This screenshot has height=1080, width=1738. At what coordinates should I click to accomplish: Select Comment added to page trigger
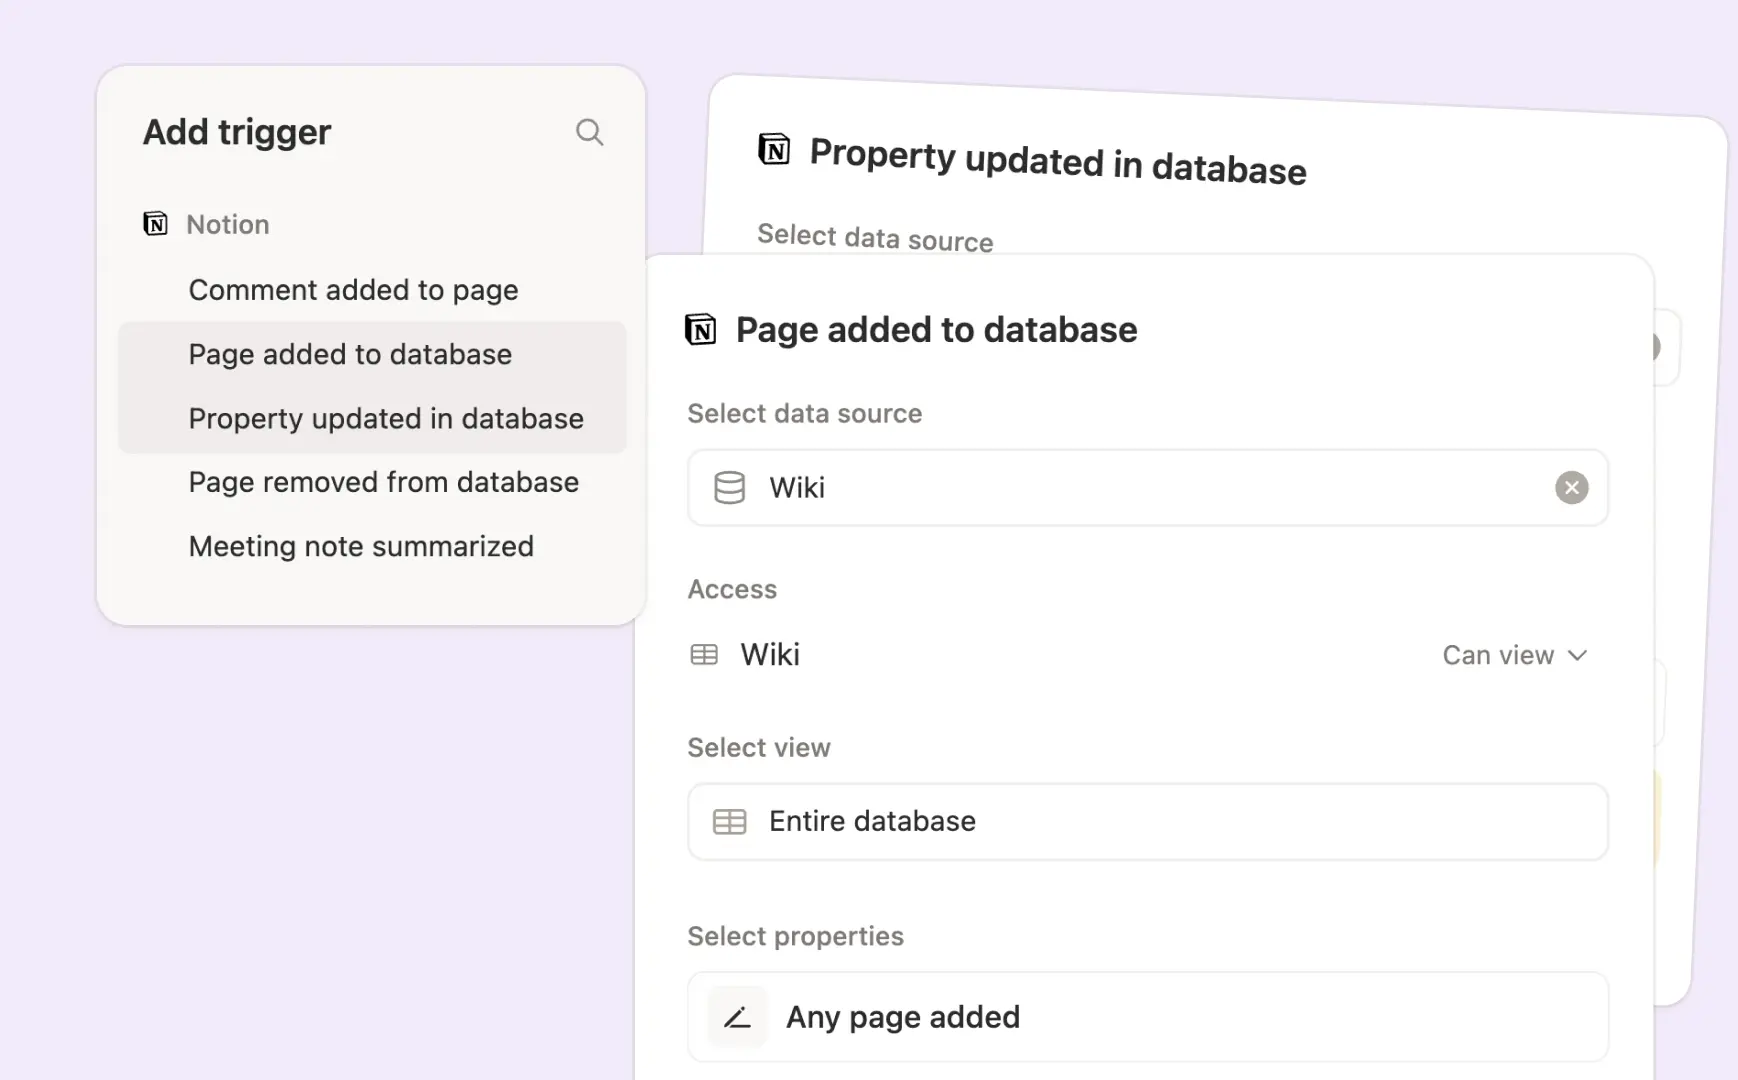pyautogui.click(x=353, y=290)
